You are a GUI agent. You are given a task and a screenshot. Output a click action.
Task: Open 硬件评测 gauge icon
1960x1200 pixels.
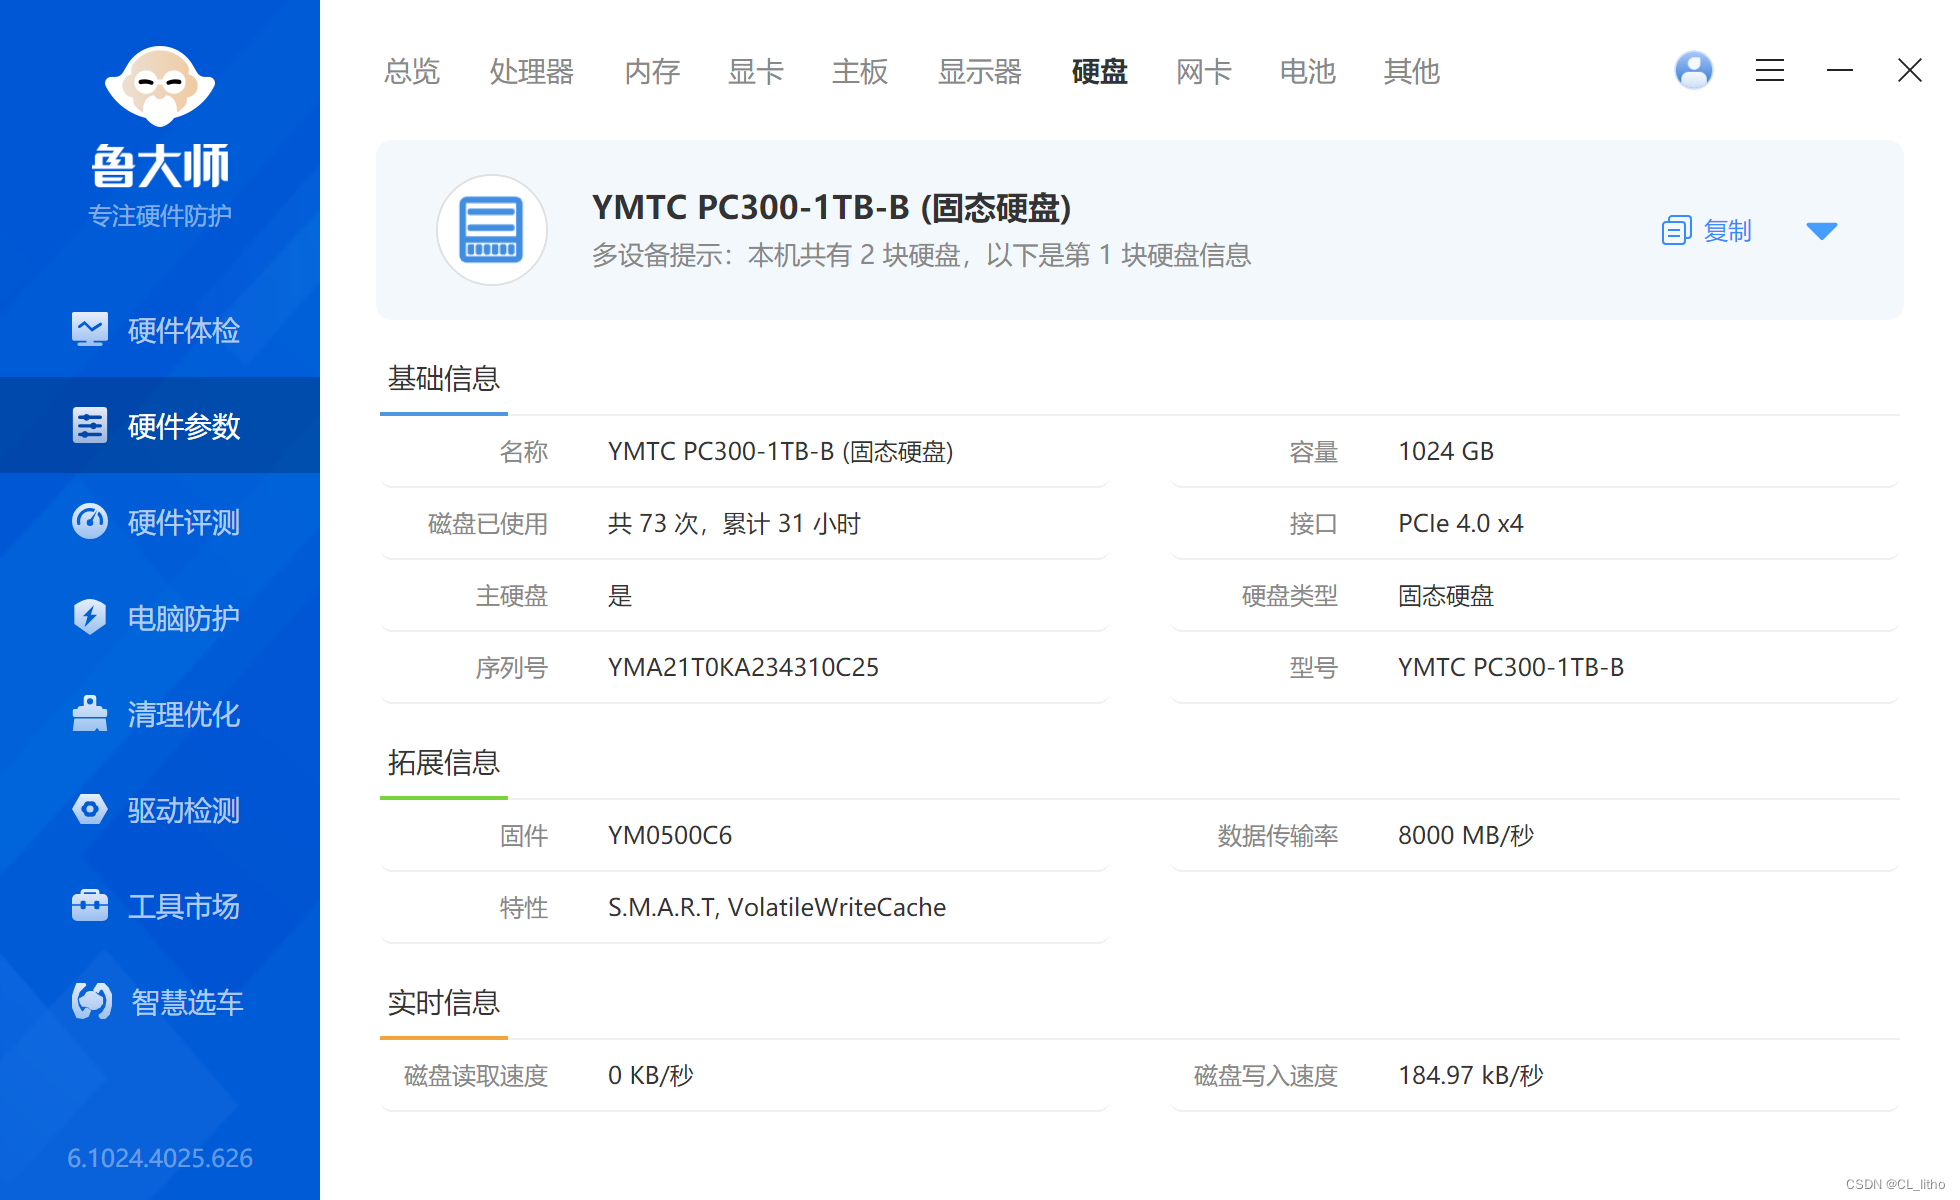[90, 521]
